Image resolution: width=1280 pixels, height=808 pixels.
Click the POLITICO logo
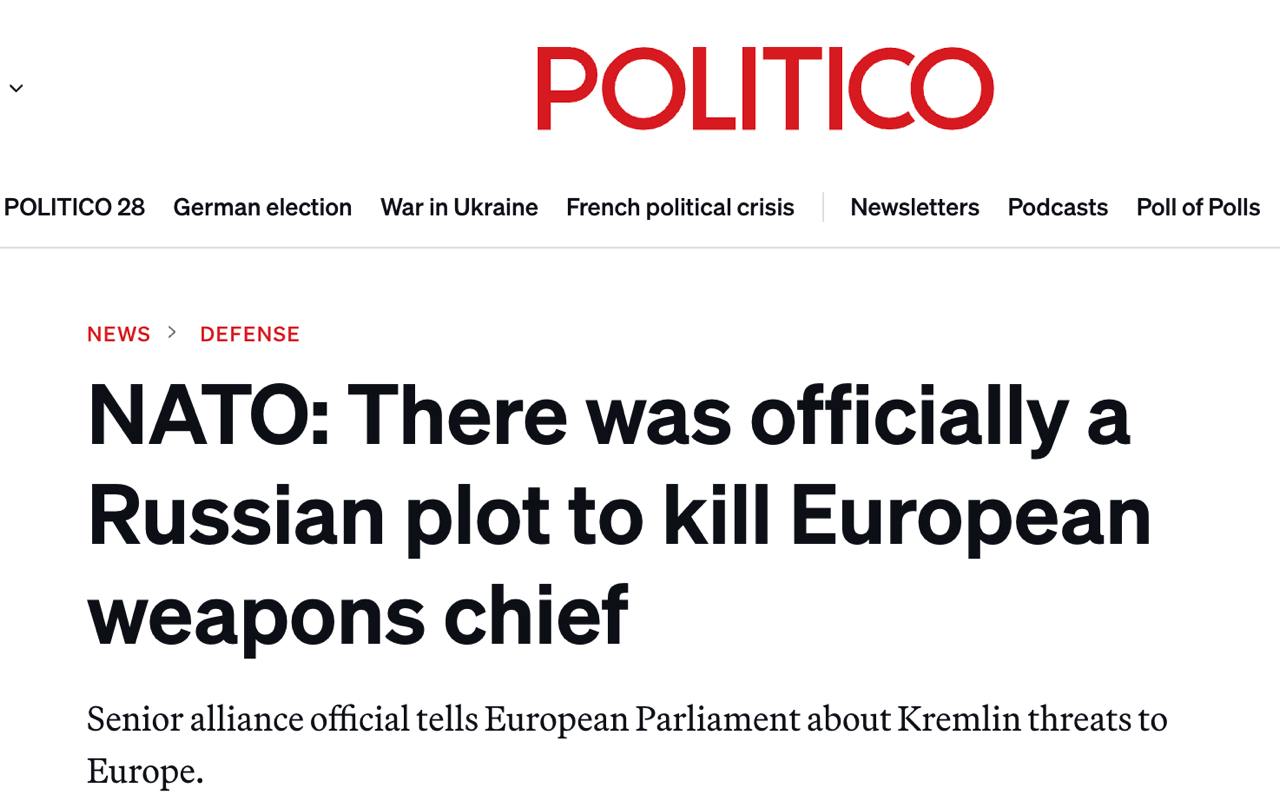tap(765, 88)
